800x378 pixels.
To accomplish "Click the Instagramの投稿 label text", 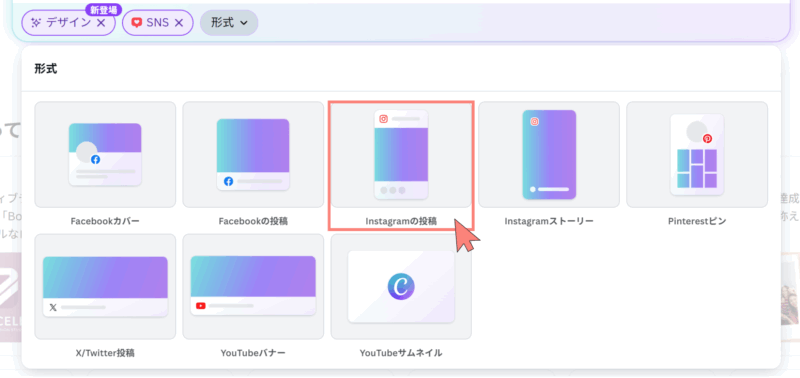I will [x=401, y=221].
